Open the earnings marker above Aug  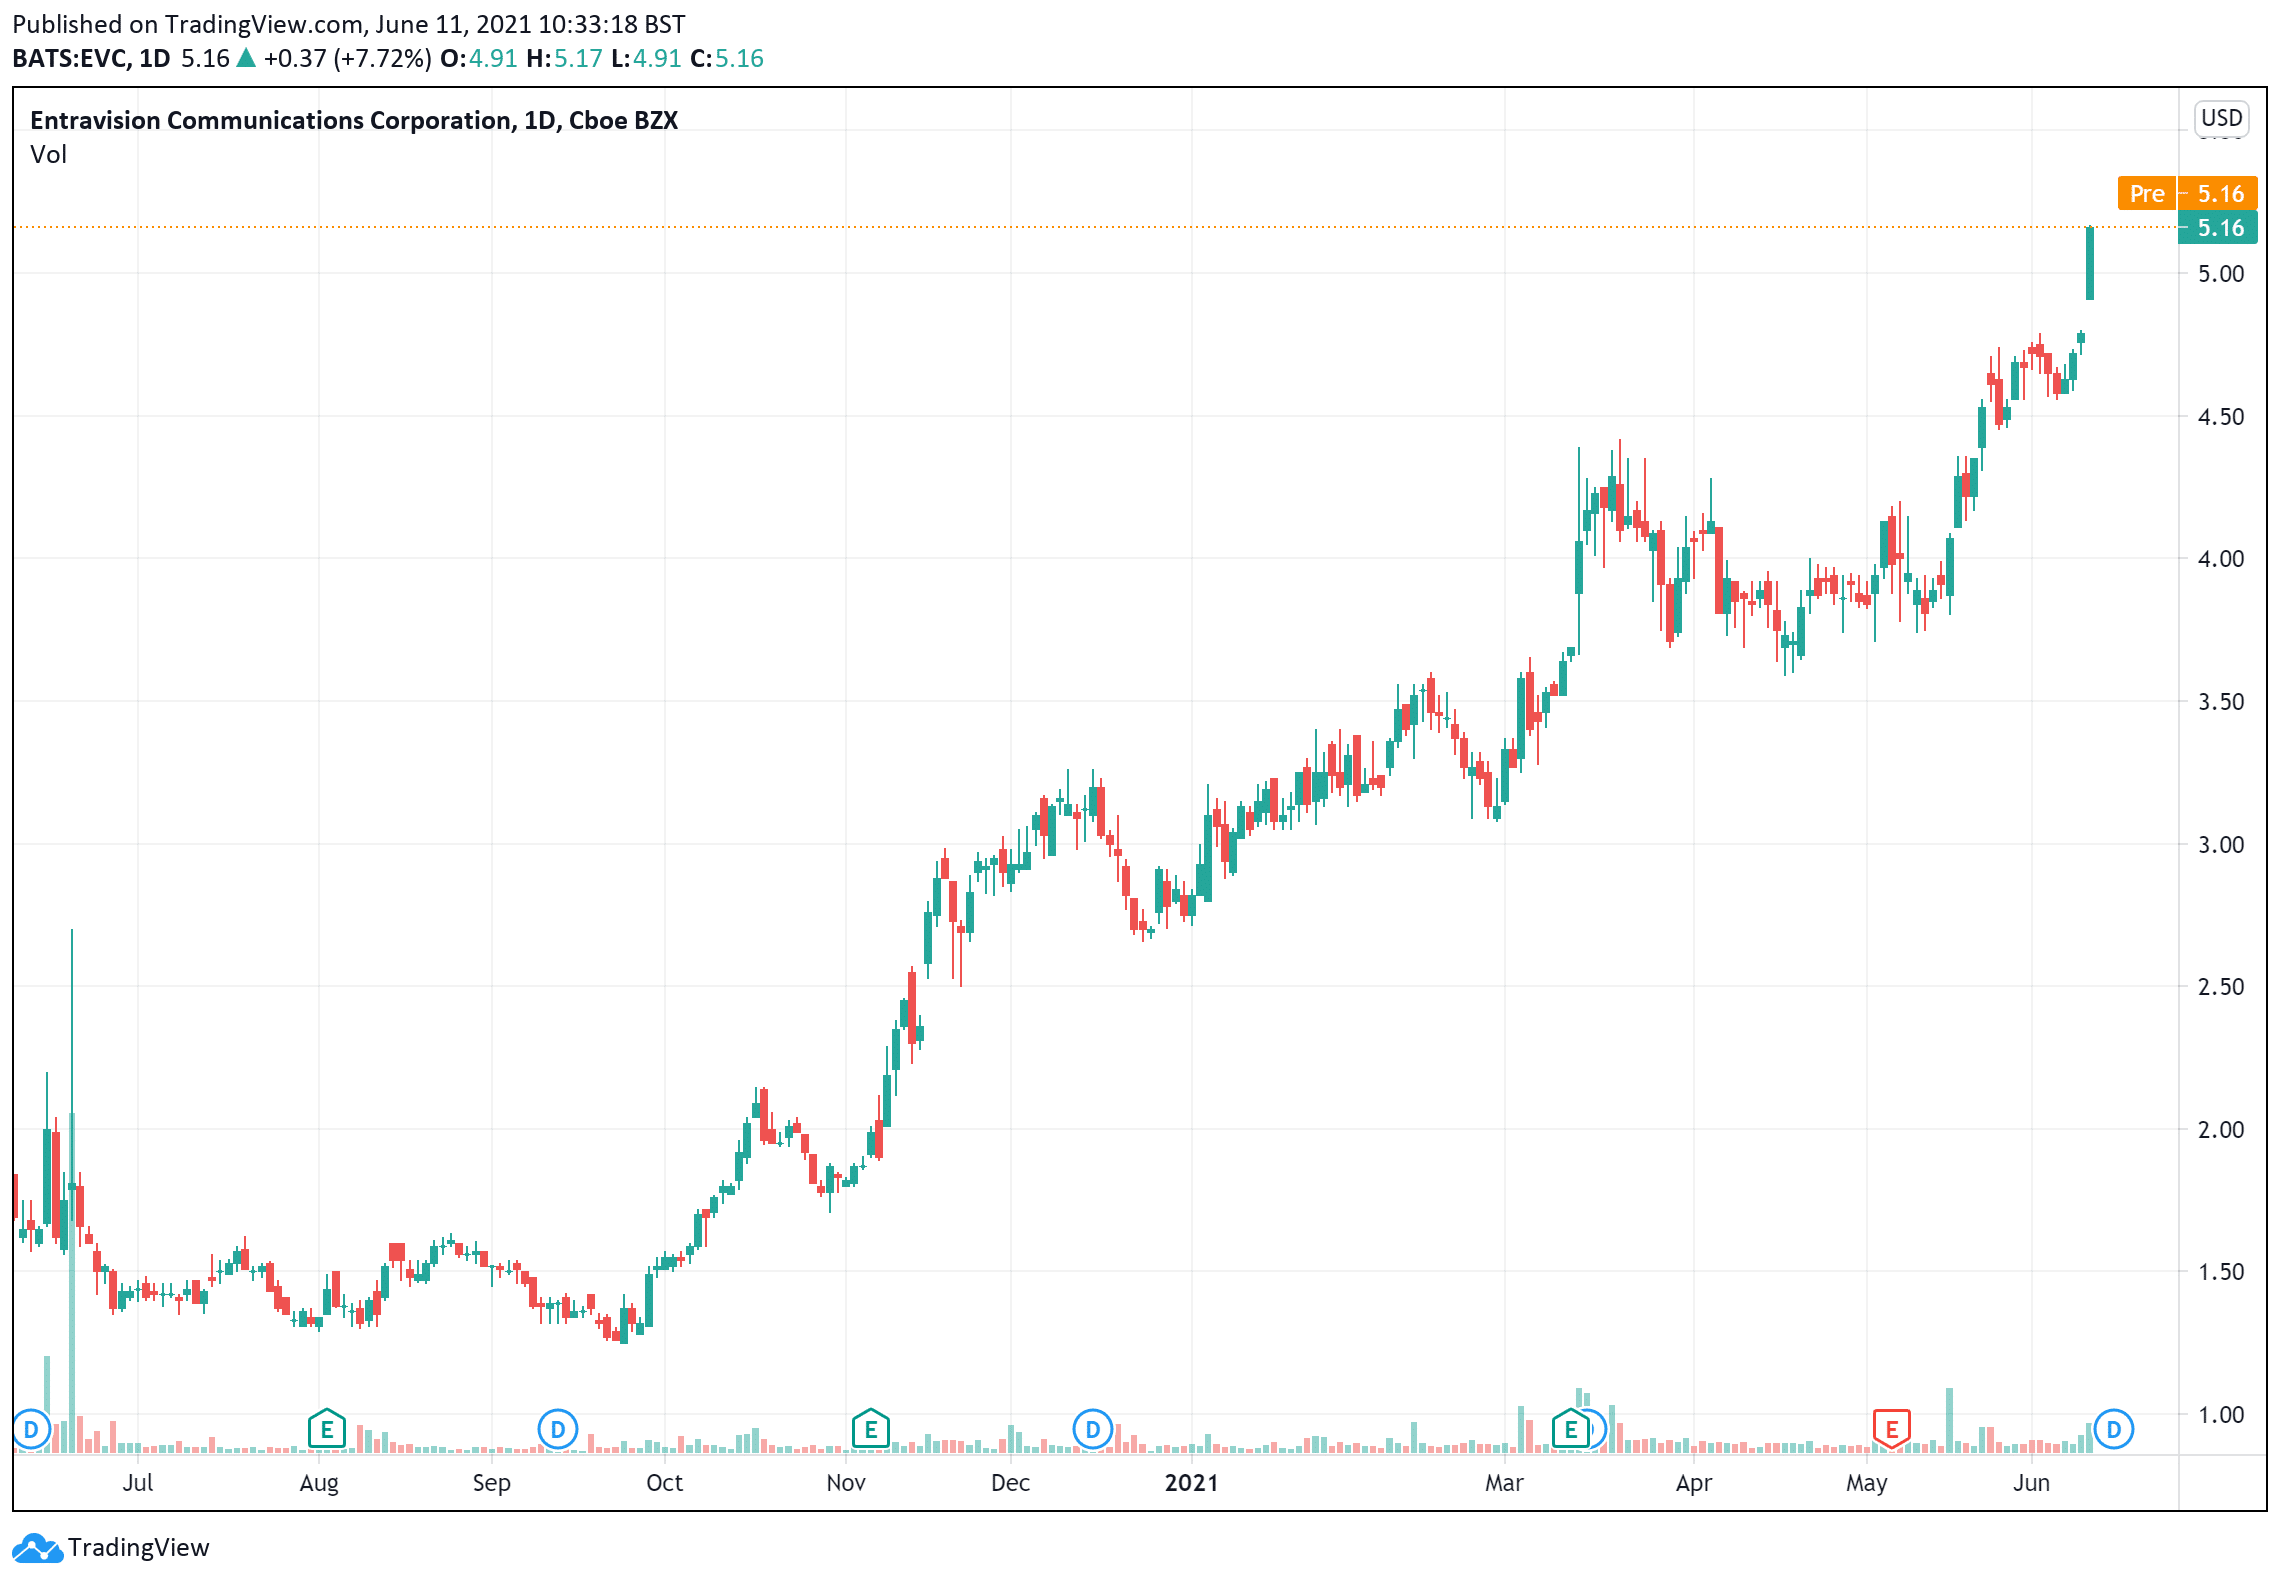(x=326, y=1430)
